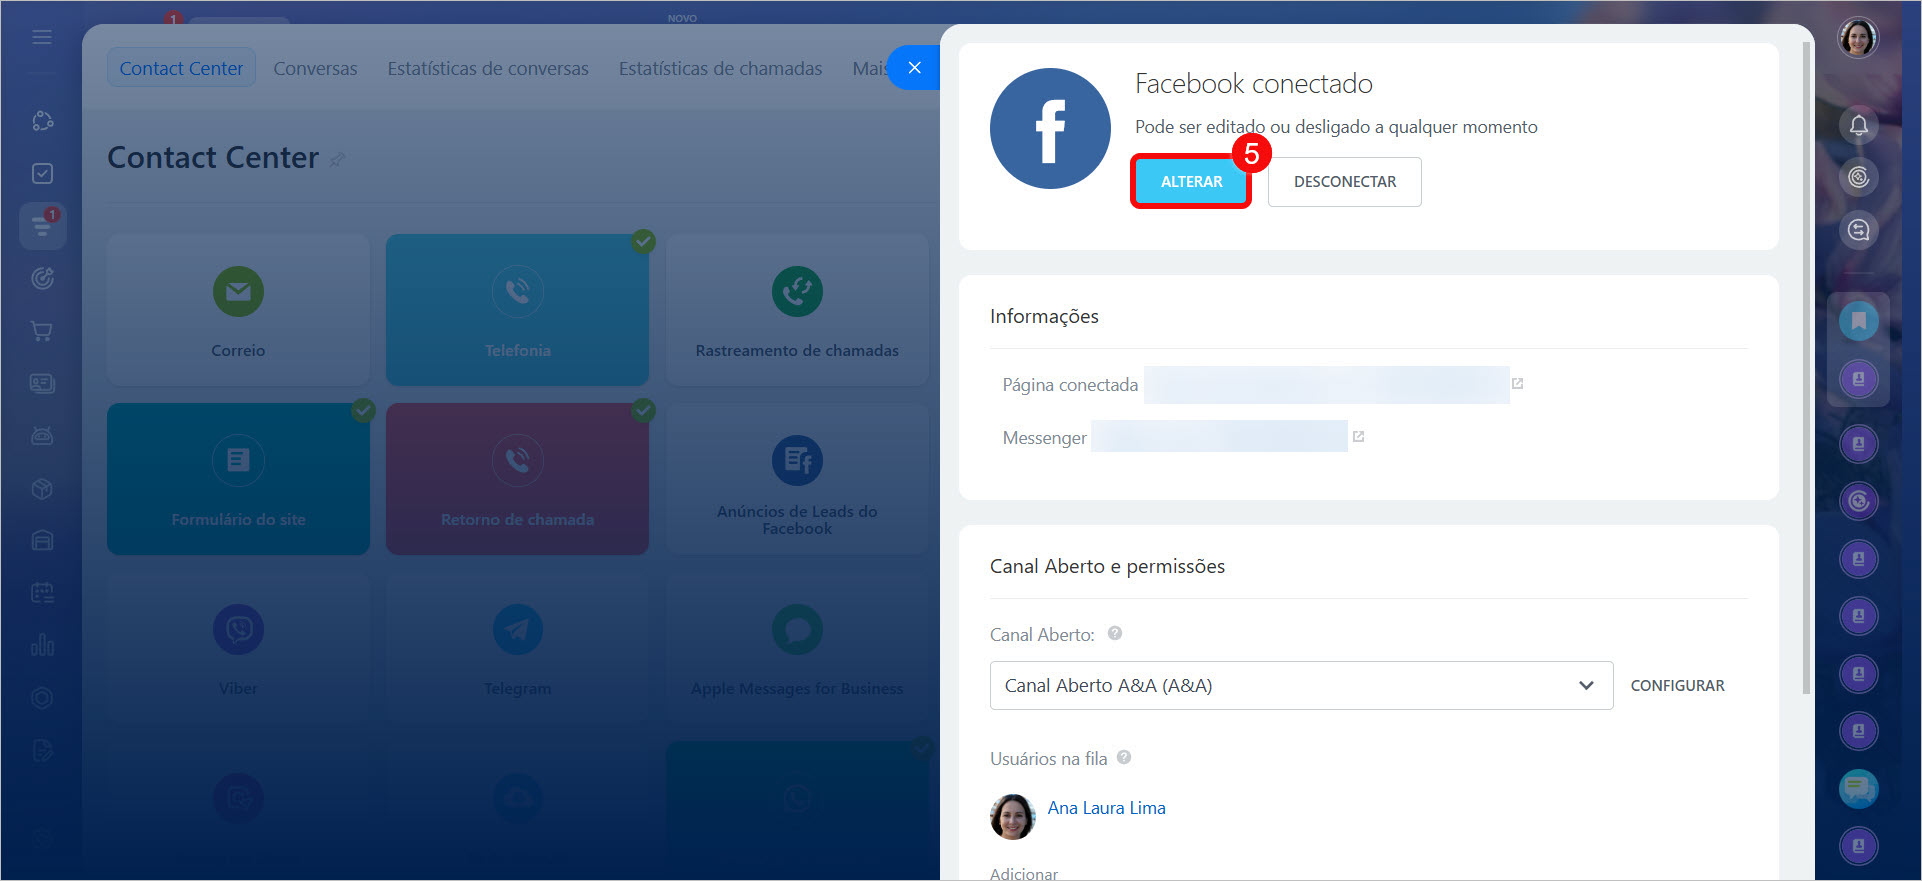
Task: Toggle the hamburger main menu
Action: [42, 37]
